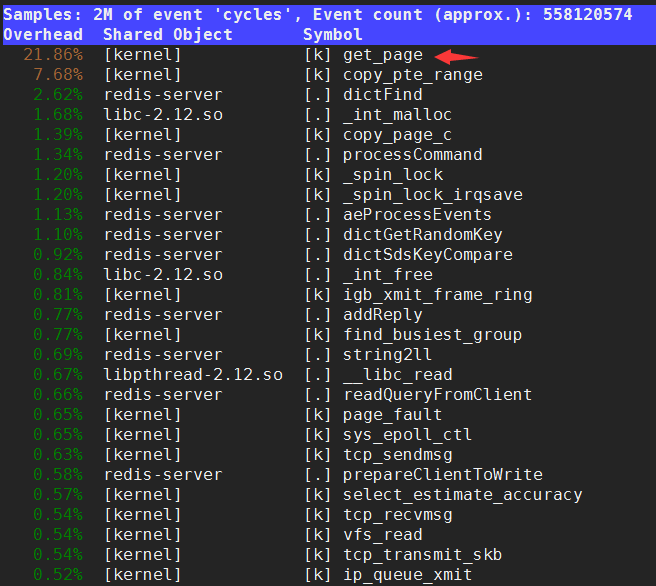Select the prepareClientToWrite entry
Viewport: 656px width, 586px height.
tap(442, 475)
